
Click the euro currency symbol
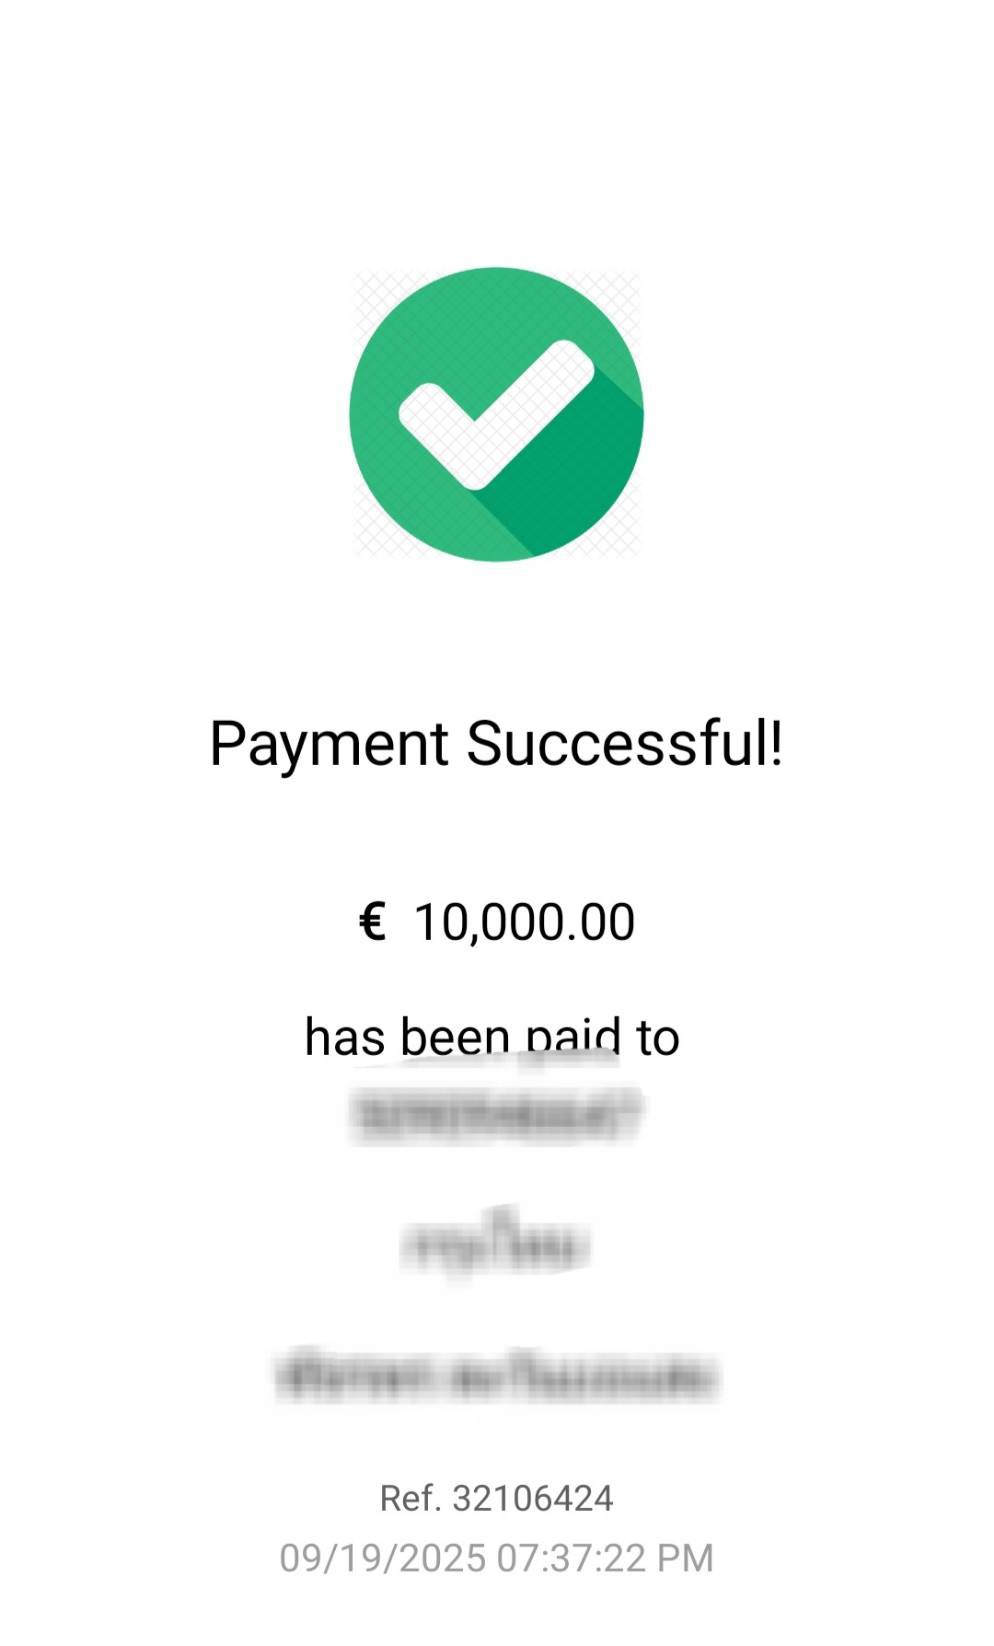[x=372, y=922]
